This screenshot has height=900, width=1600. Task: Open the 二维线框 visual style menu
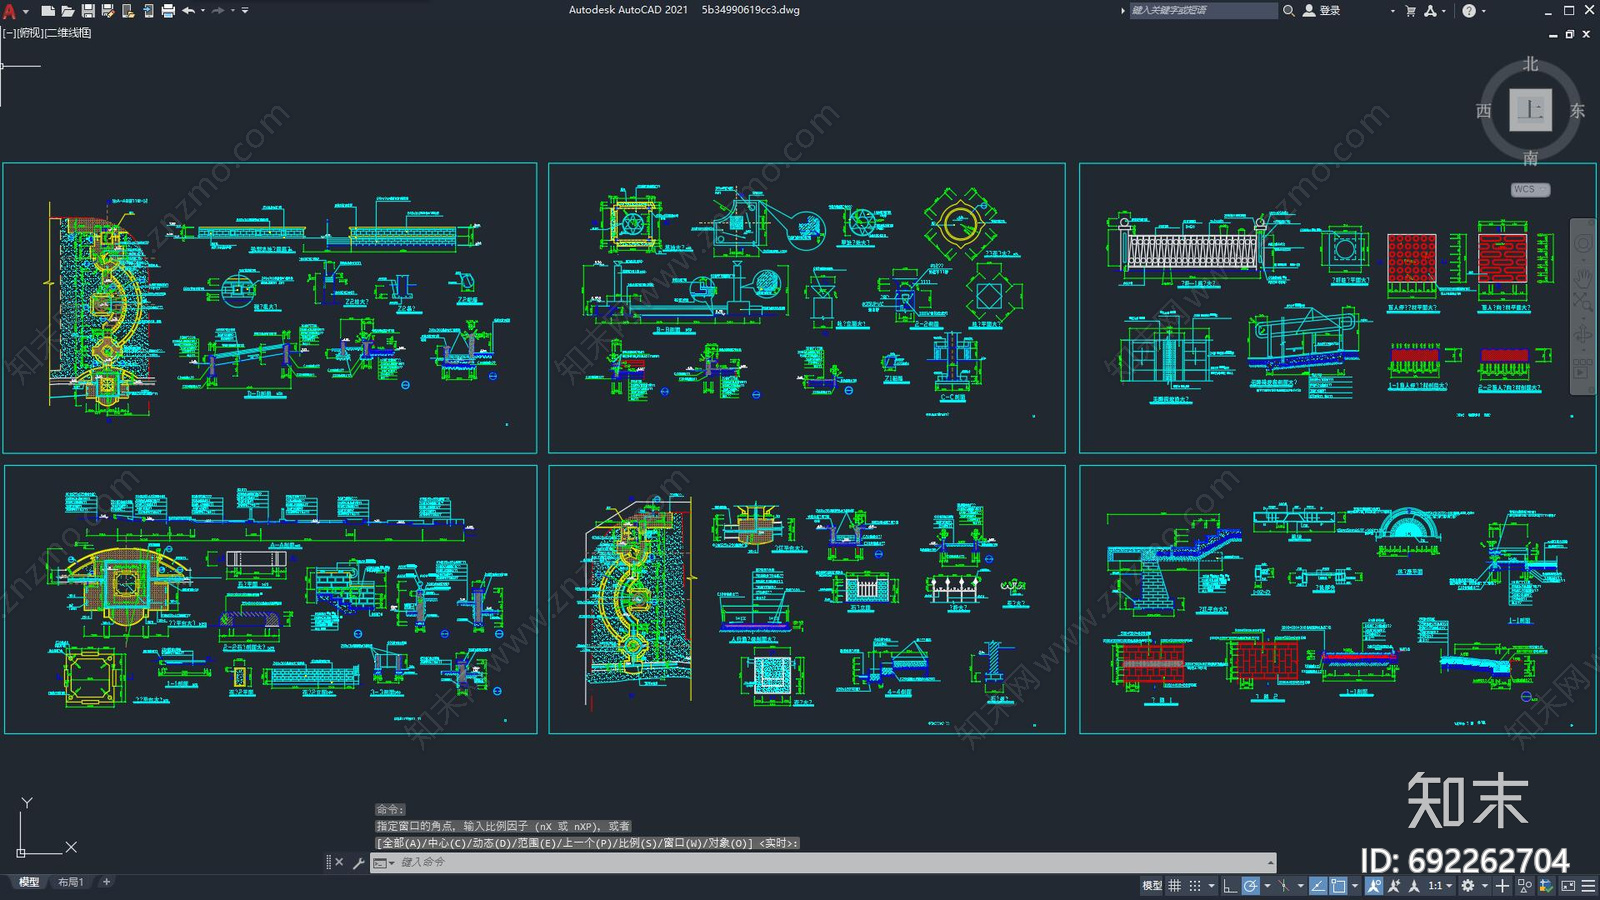point(69,33)
